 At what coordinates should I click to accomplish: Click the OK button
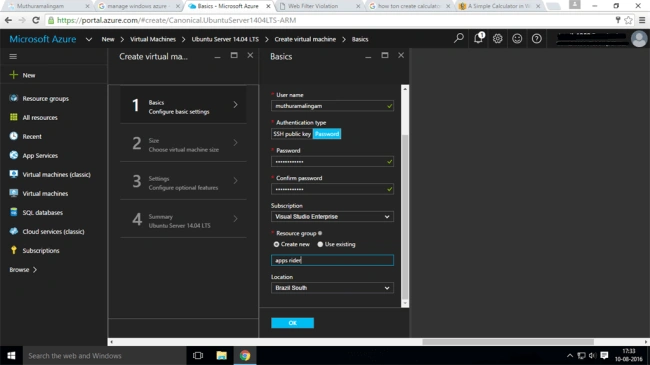(292, 323)
